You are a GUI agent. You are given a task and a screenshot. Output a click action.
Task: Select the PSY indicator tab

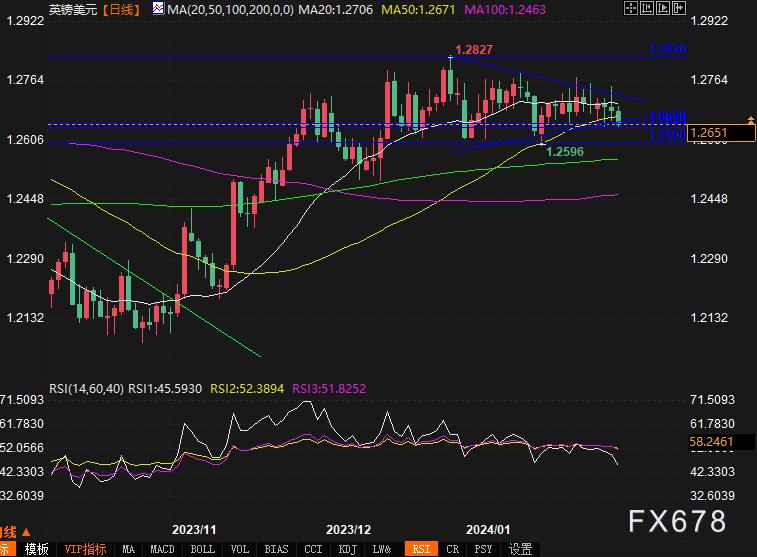[x=484, y=549]
